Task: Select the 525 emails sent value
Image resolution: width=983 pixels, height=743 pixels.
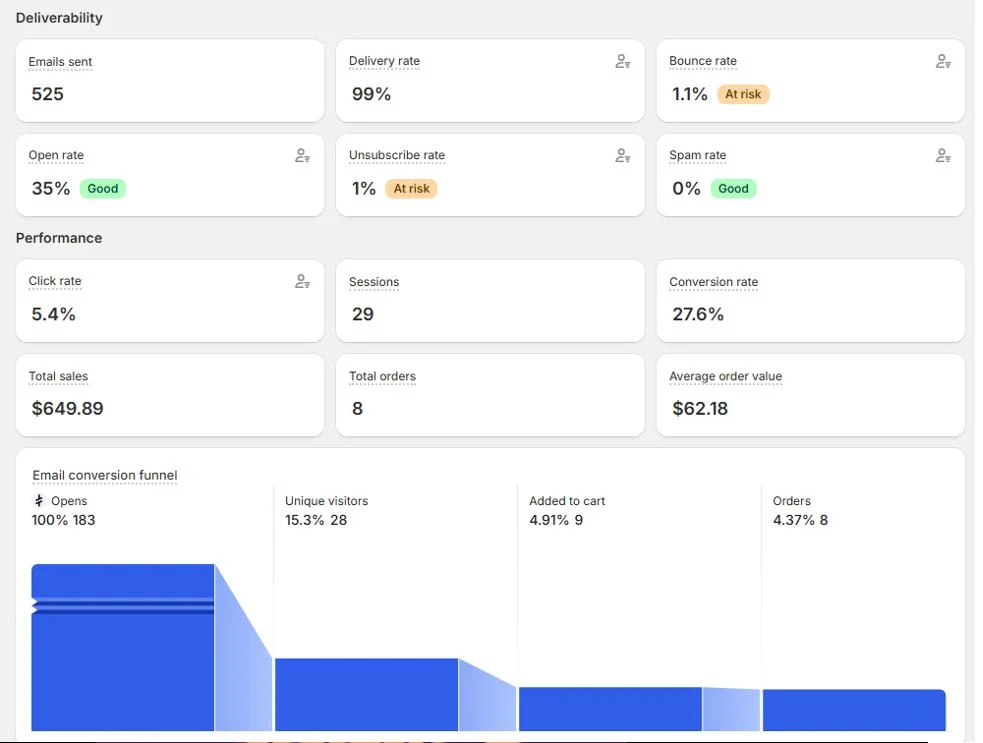Action: coord(48,94)
